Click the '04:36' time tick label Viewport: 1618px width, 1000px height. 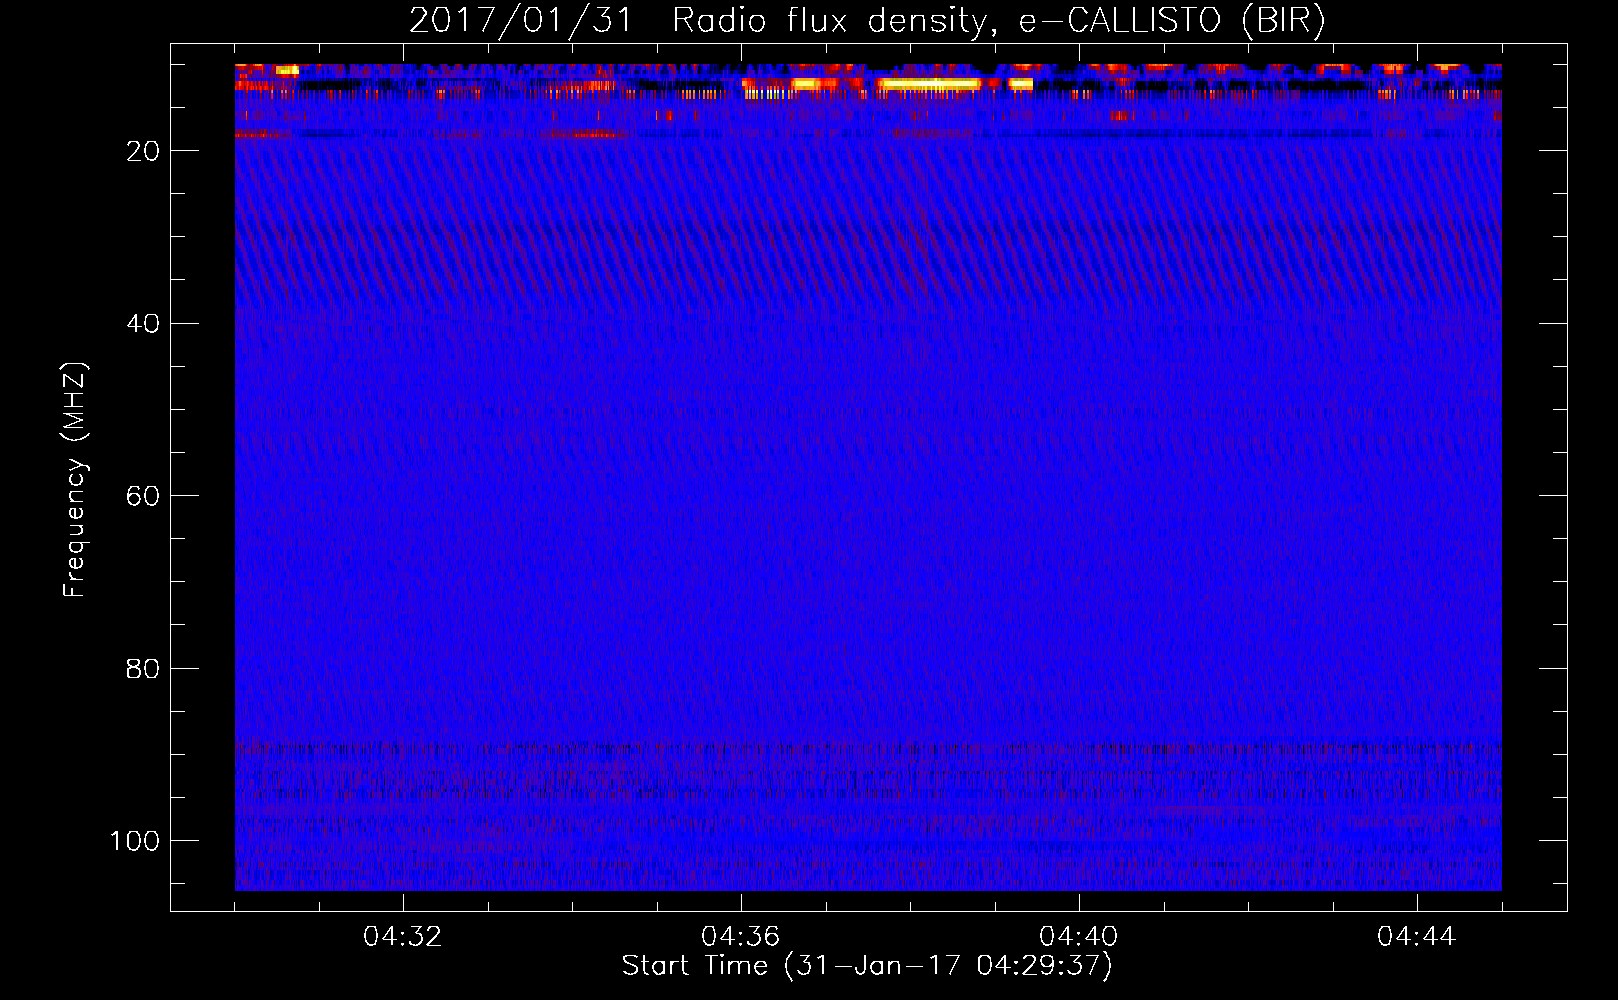coord(741,937)
